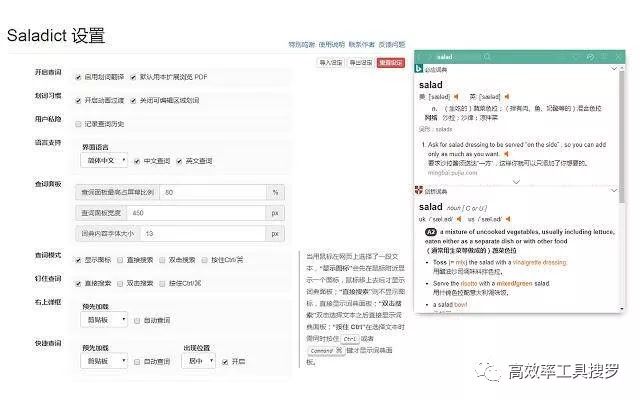Open the 联系作者 link

[362, 44]
